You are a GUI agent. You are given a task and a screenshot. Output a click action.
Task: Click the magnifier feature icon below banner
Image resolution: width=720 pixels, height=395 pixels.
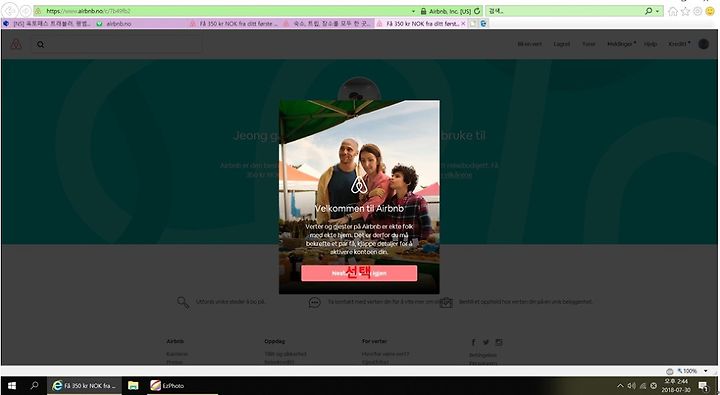pyautogui.click(x=183, y=302)
